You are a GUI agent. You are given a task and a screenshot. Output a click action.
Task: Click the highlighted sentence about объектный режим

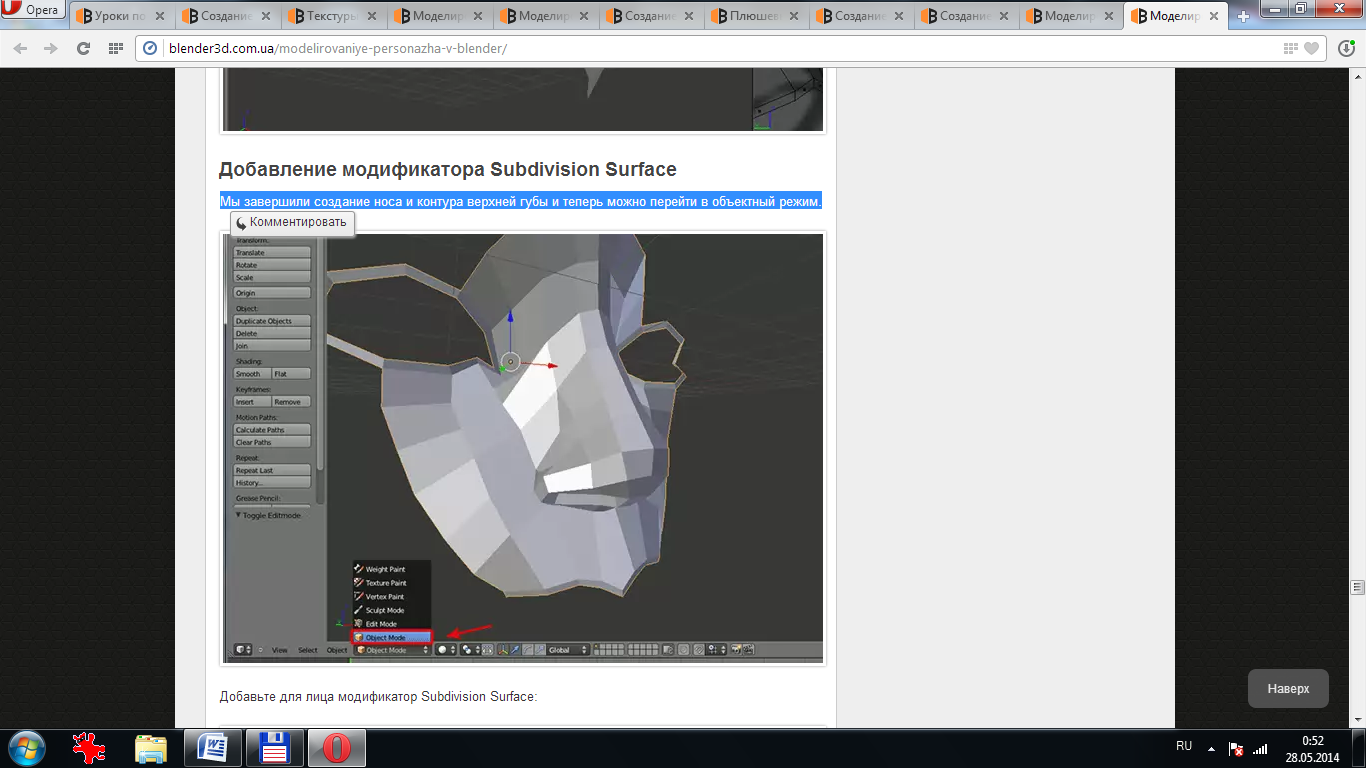521,202
